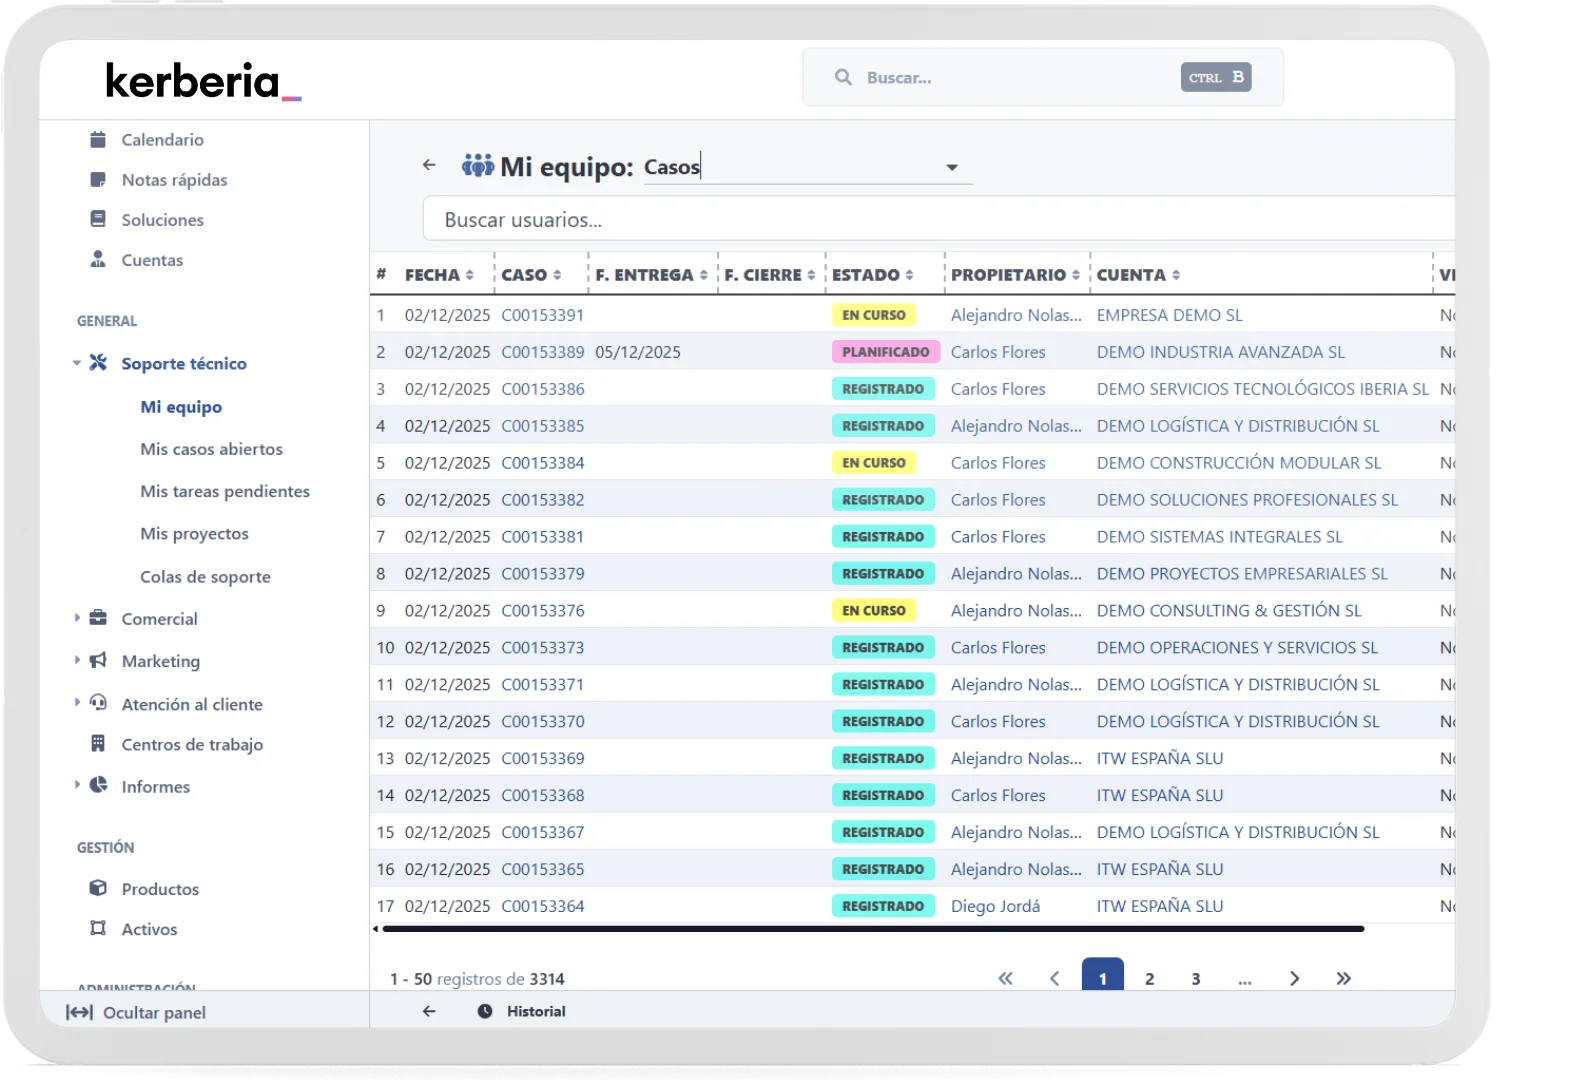Screen dimensions: 1593x1080
Task: Click delivery date 05/12/2025
Action: click(638, 352)
